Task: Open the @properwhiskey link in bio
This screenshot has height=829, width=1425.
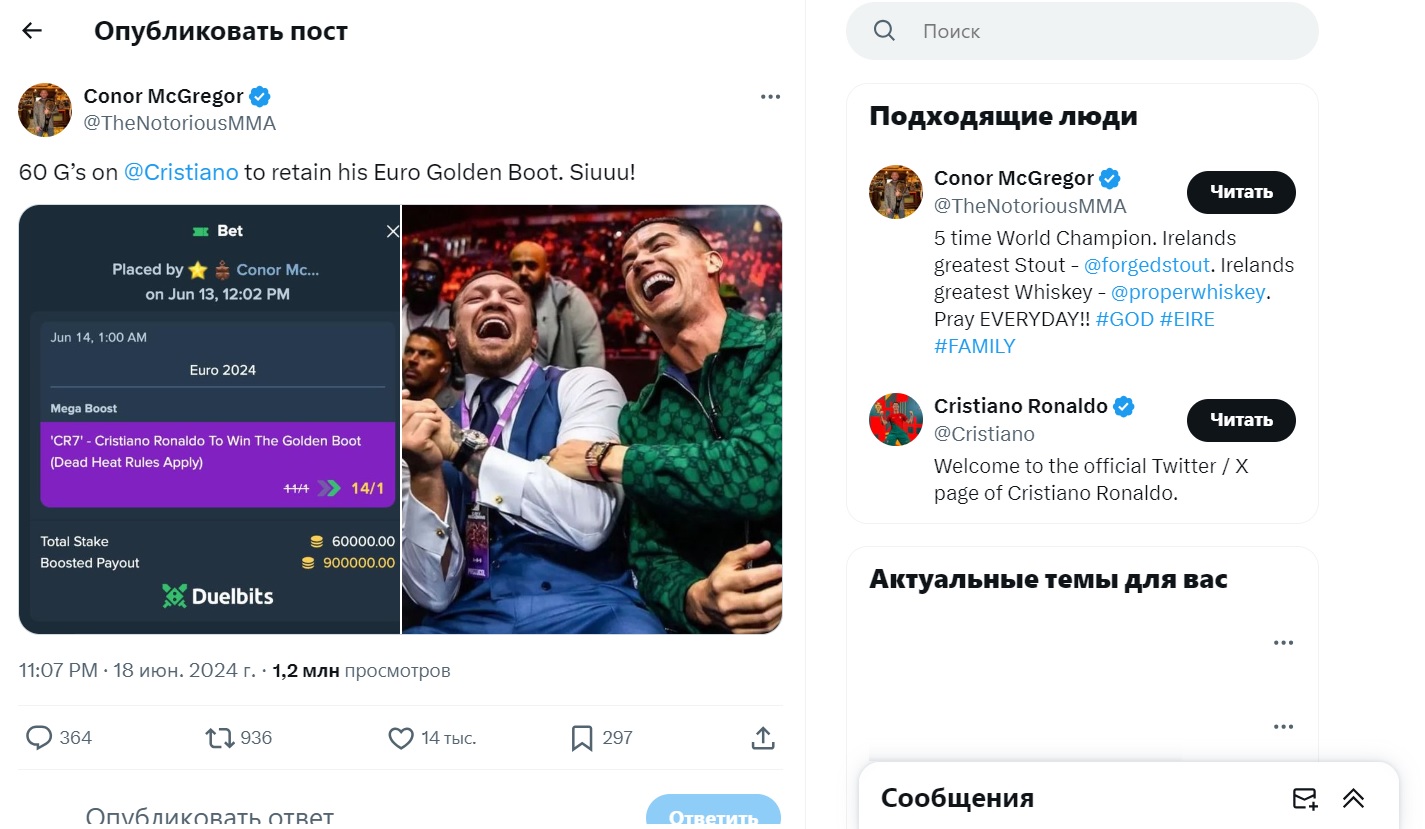Action: 1190,292
